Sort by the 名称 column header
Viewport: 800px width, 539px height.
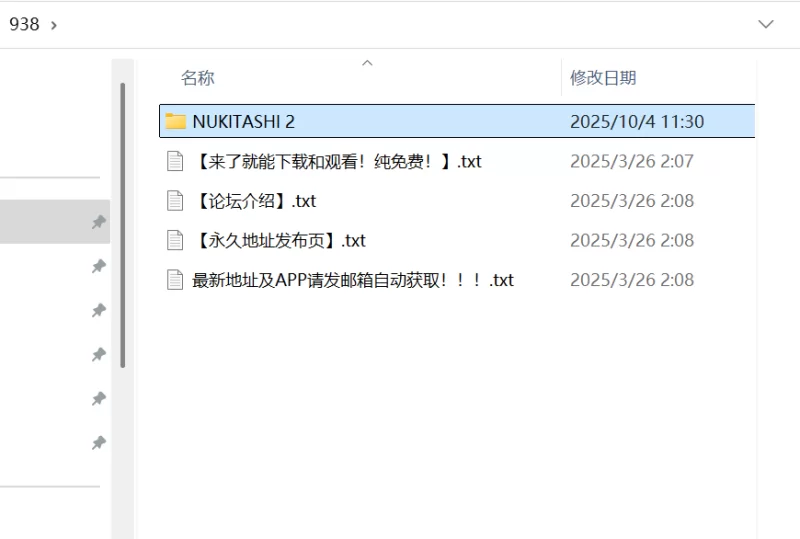point(197,78)
